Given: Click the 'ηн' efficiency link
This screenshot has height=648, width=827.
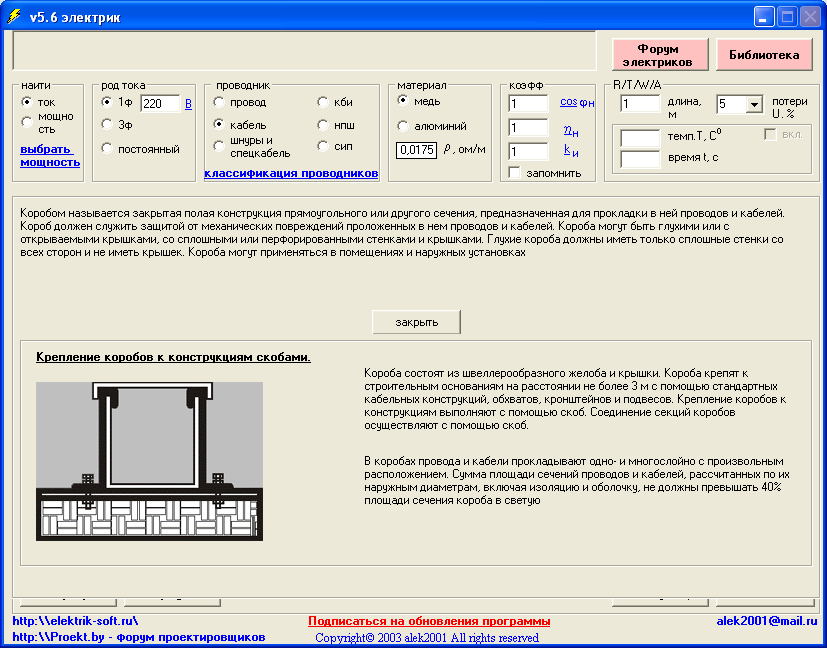Looking at the screenshot, I should point(571,131).
